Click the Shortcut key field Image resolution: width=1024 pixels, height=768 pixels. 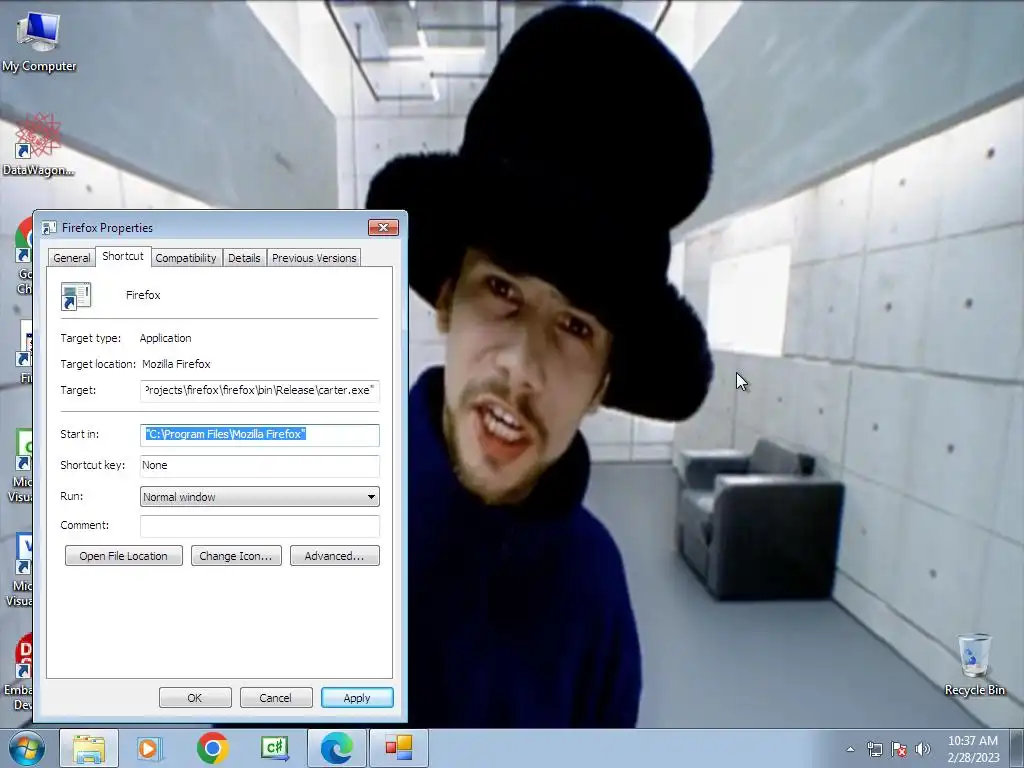pyautogui.click(x=260, y=466)
